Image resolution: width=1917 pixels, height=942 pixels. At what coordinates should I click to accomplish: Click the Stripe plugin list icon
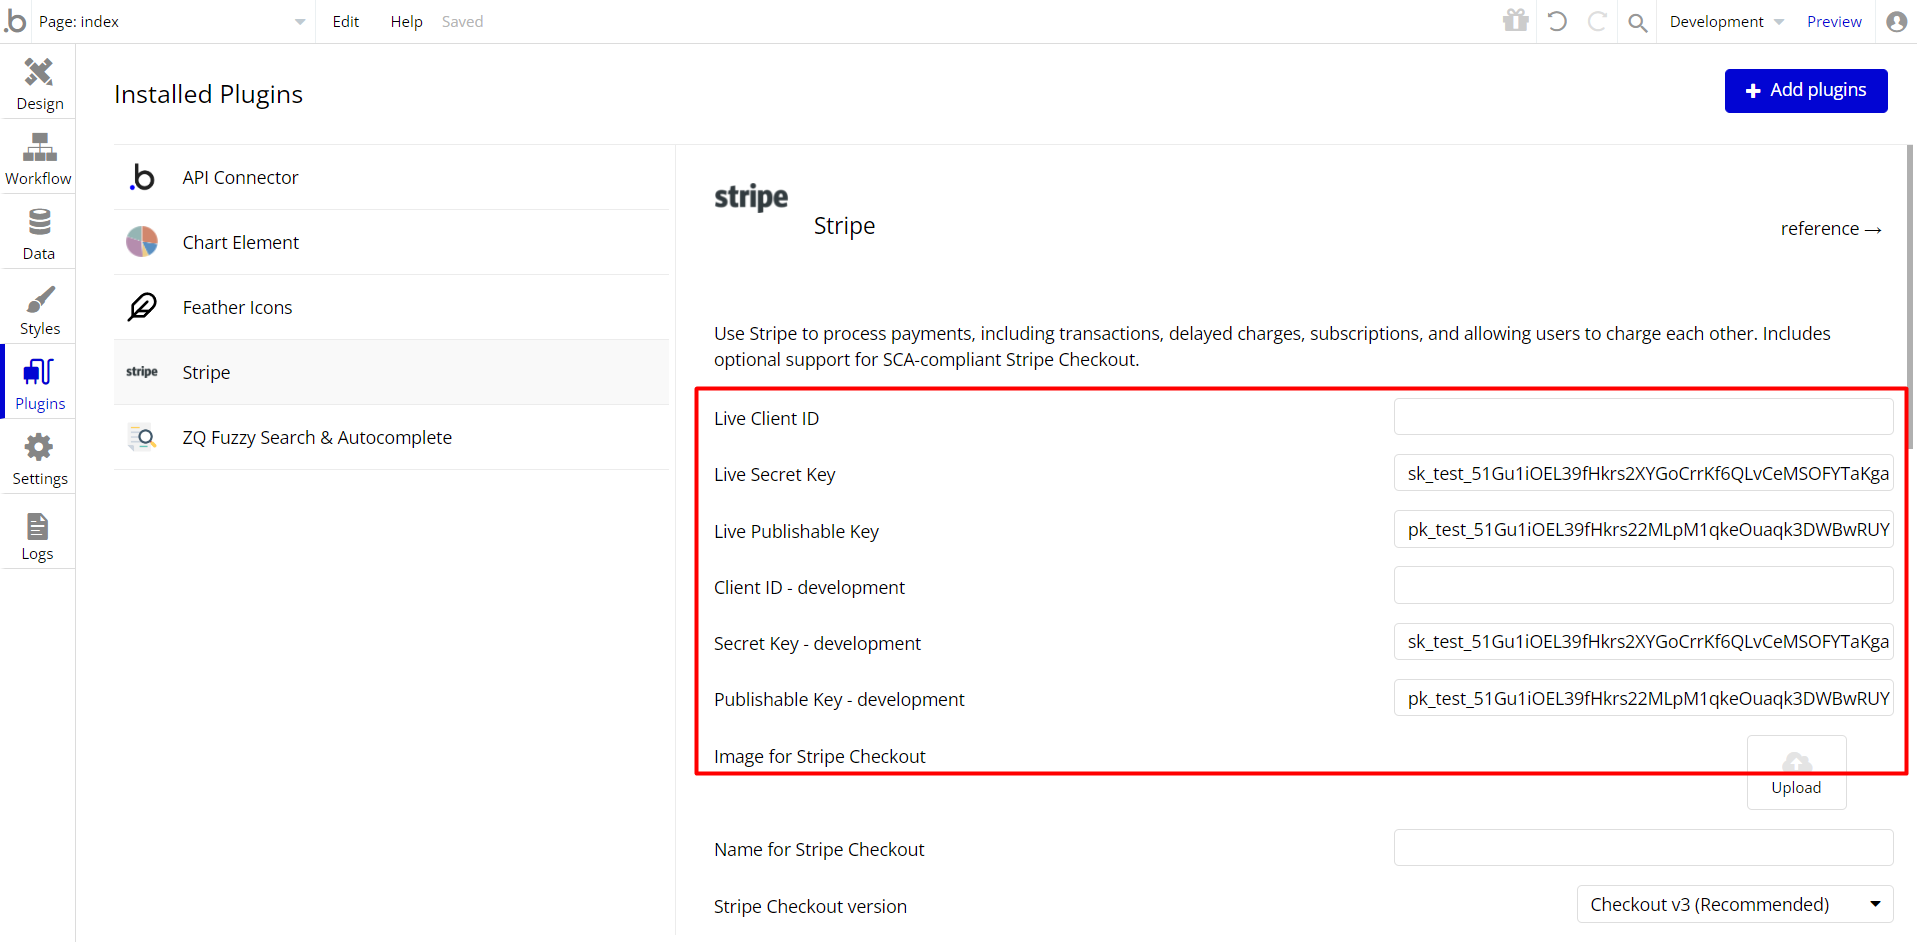click(x=142, y=372)
